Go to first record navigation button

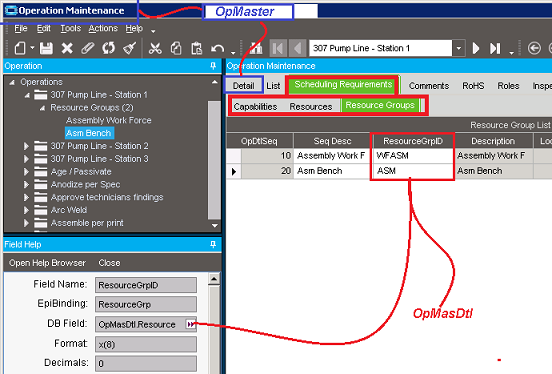click(278, 48)
